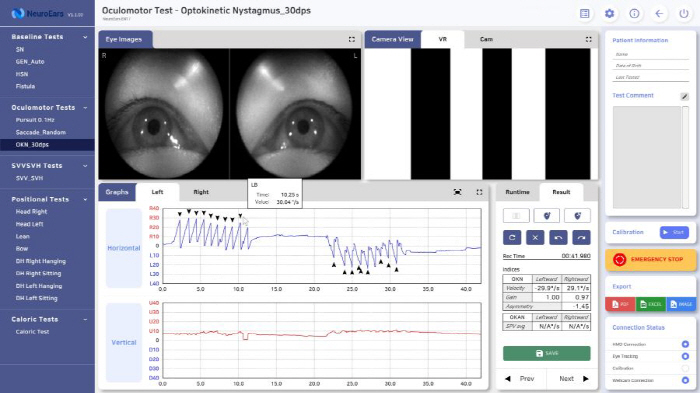
Task: Select the Left eye graph tab
Action: coord(158,192)
